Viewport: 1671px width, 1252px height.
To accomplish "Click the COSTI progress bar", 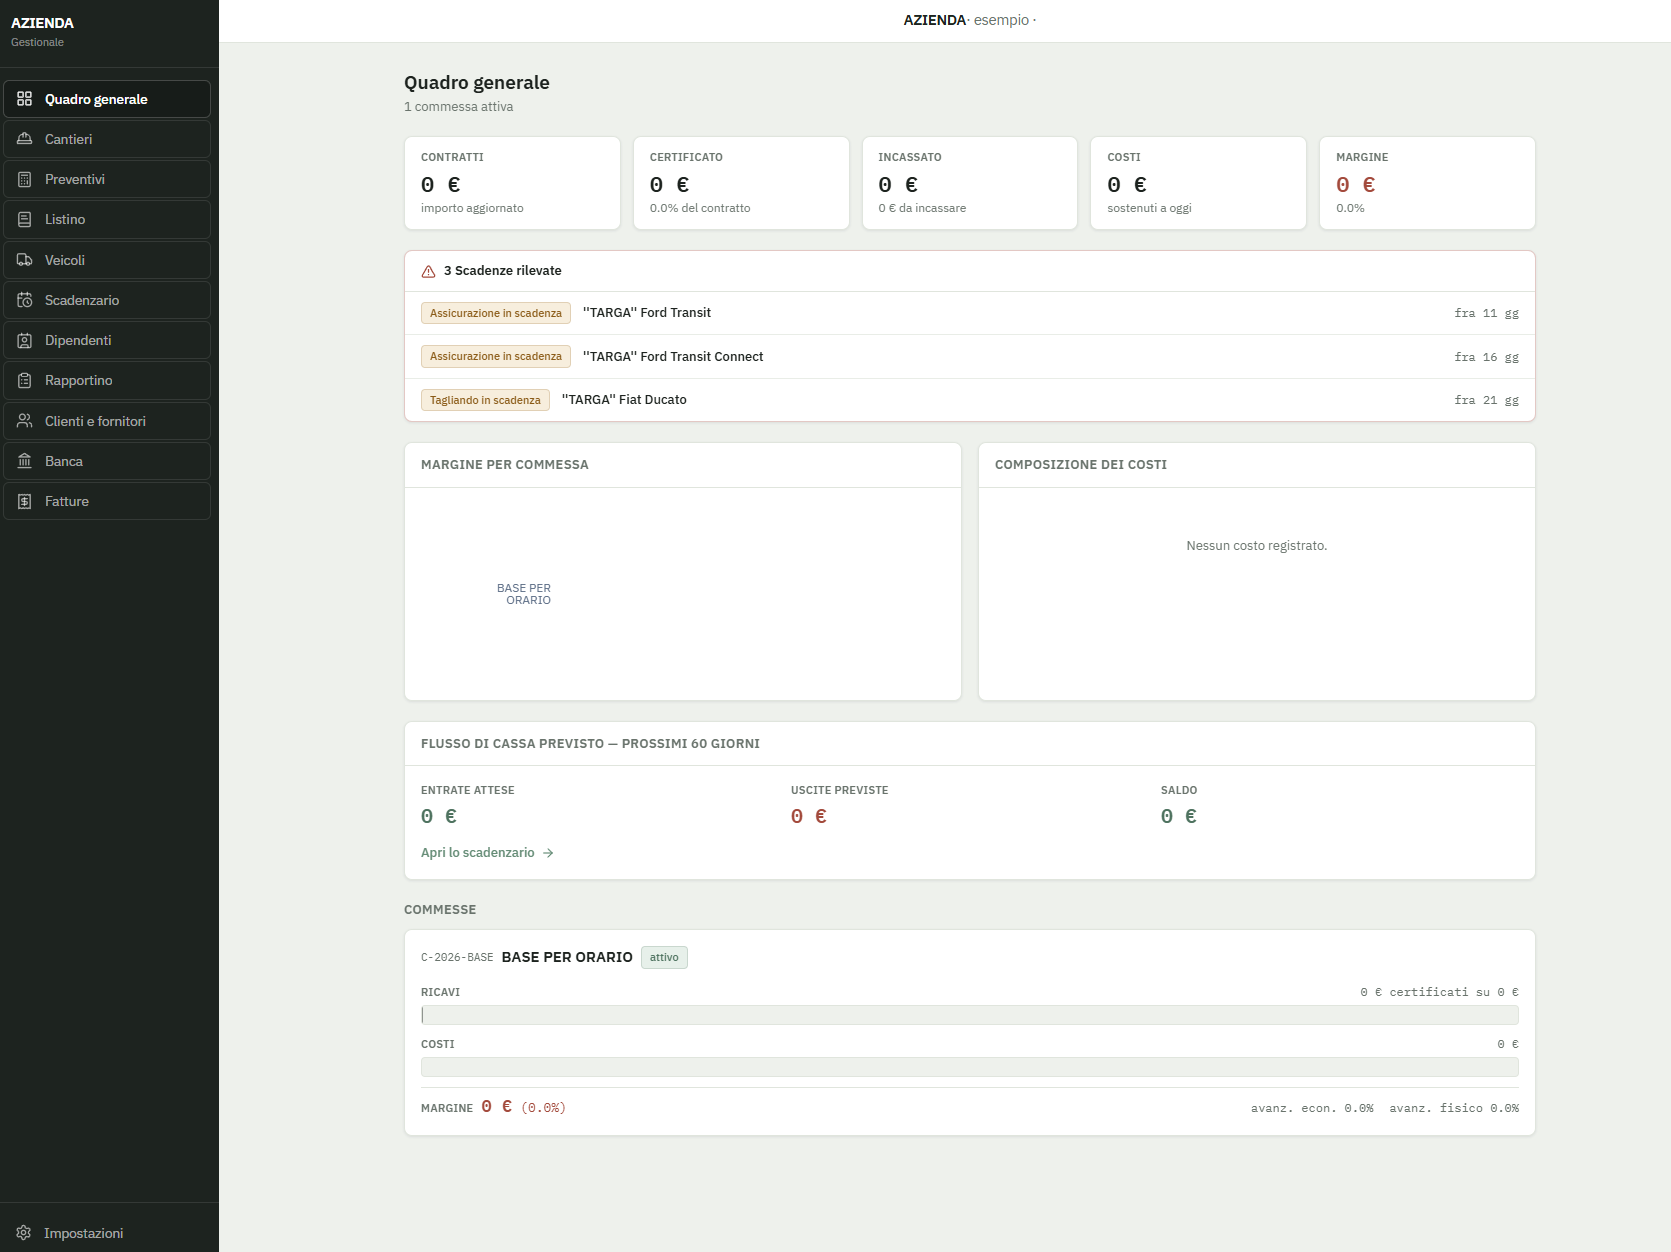I will 970,1067.
